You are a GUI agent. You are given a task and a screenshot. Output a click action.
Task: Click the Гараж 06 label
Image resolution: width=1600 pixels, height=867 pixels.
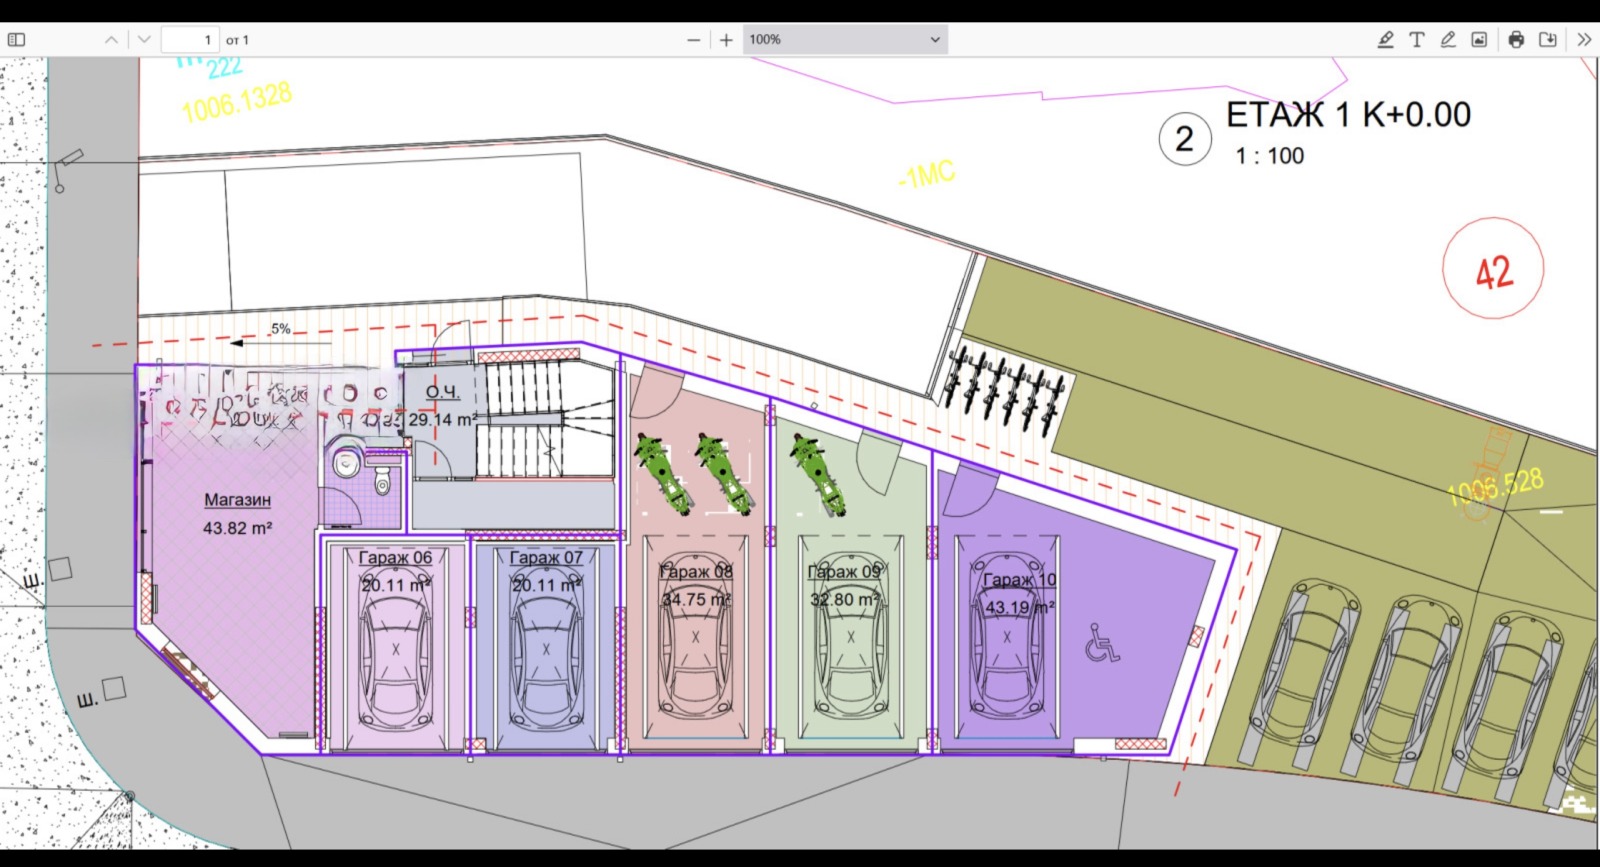(396, 558)
